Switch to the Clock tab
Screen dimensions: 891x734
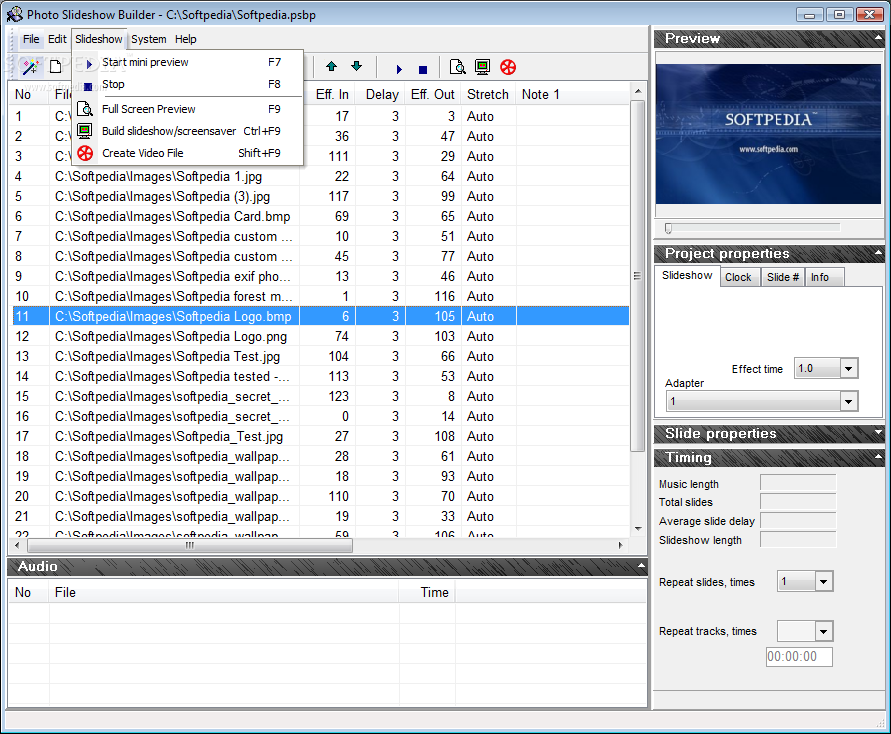coord(738,277)
